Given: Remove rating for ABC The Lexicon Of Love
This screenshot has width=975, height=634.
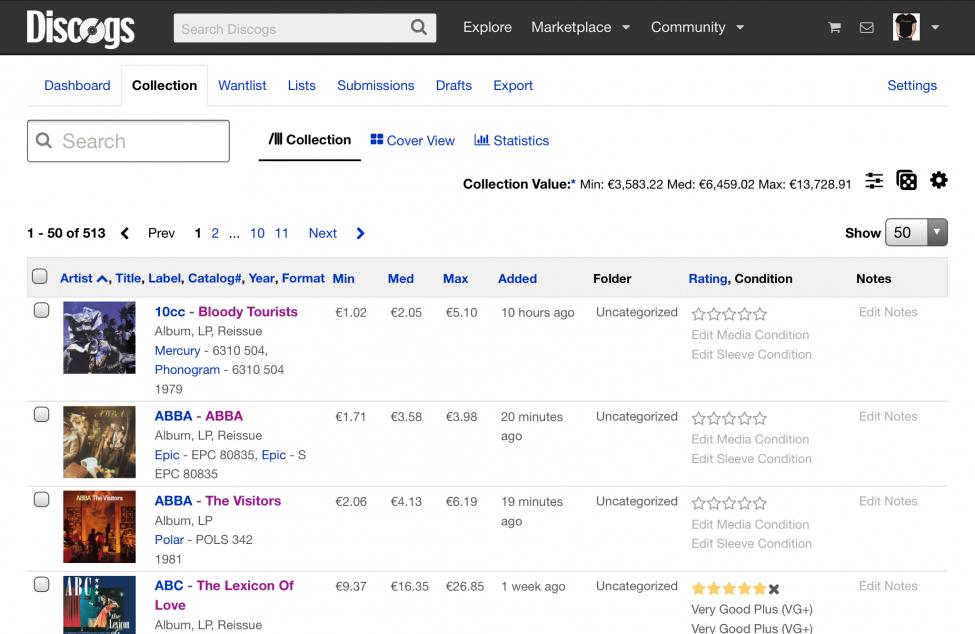Looking at the screenshot, I should [774, 589].
